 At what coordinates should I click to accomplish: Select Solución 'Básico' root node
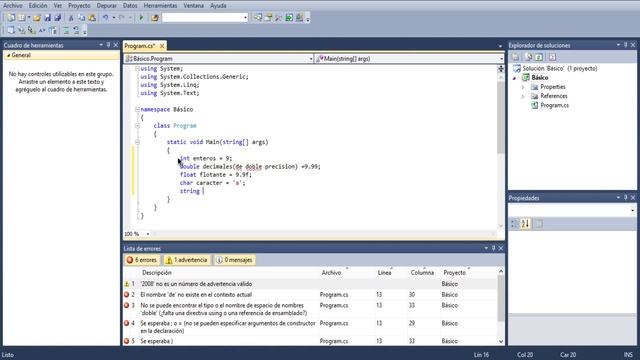click(x=560, y=69)
